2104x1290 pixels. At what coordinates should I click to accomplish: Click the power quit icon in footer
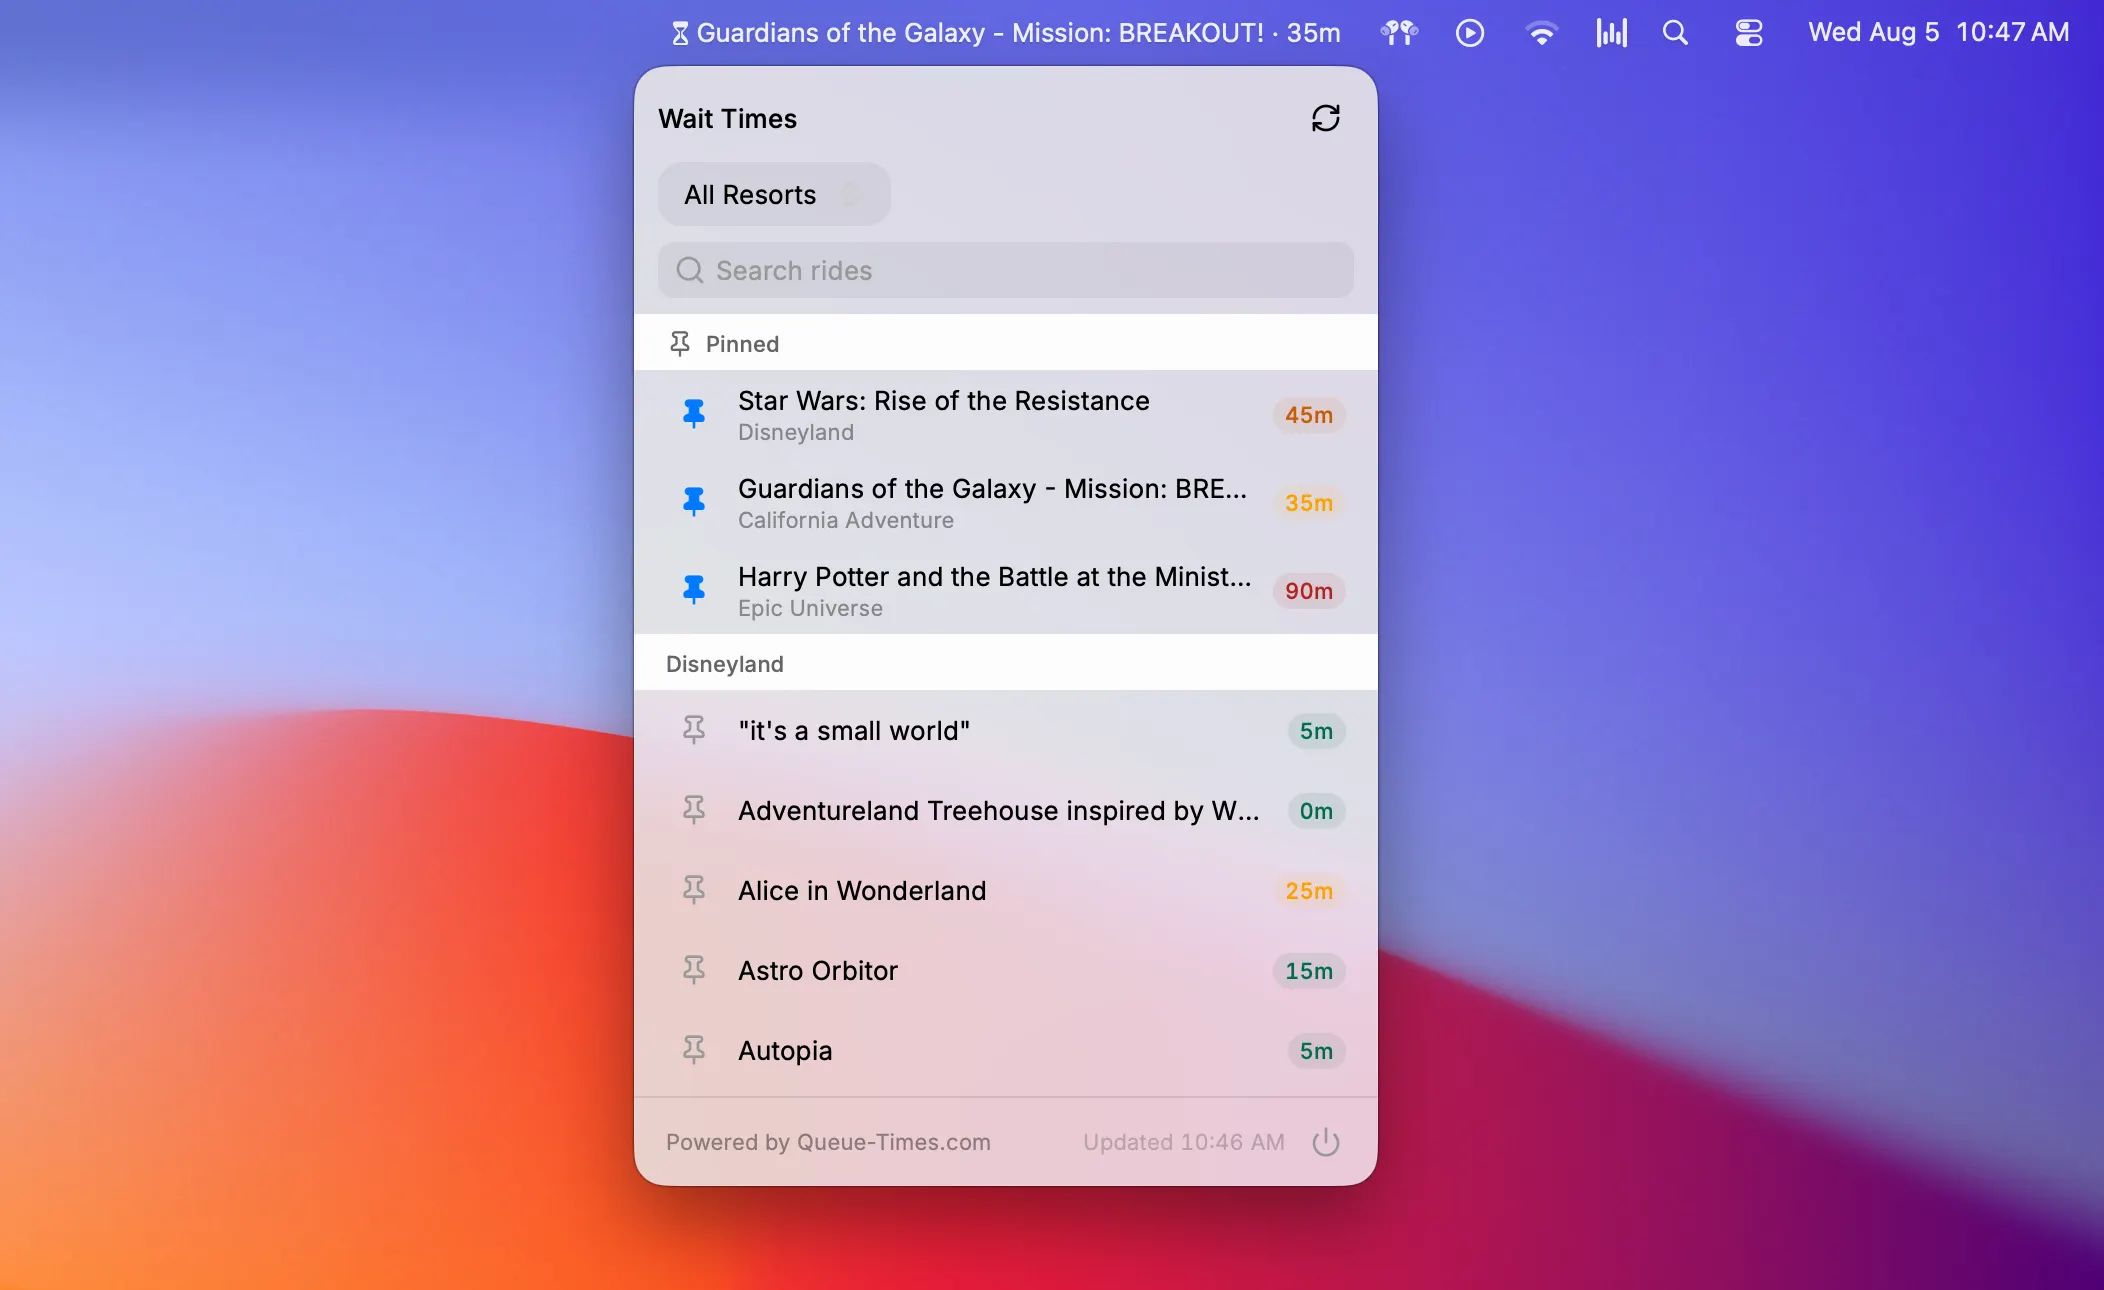pyautogui.click(x=1325, y=1142)
